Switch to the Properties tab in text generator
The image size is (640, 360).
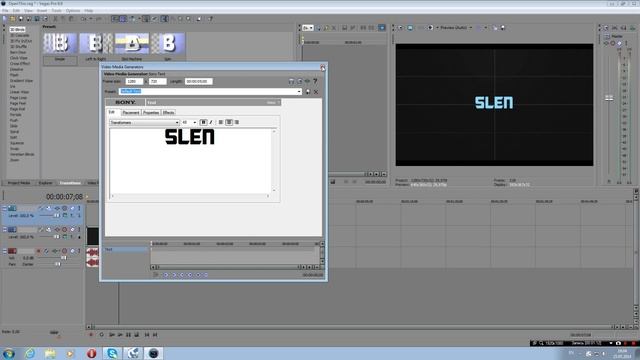coord(151,113)
